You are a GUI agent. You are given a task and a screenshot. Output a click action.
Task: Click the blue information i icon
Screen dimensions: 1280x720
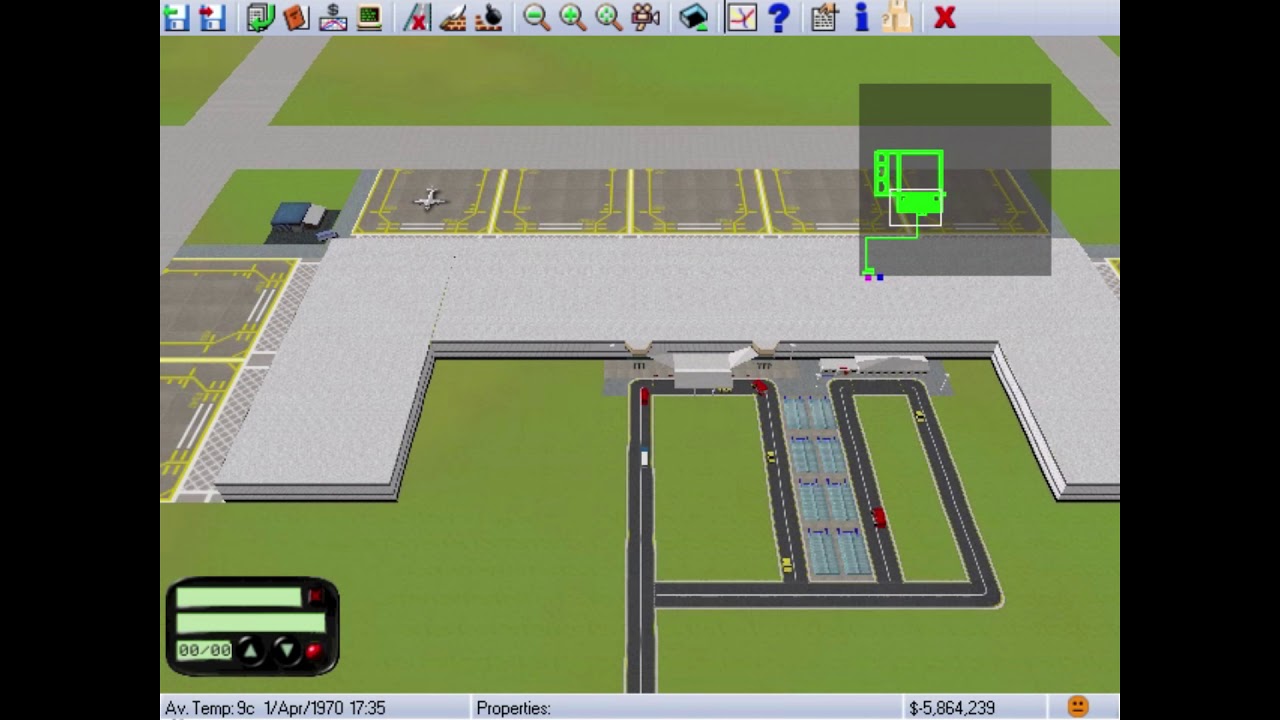tap(861, 17)
